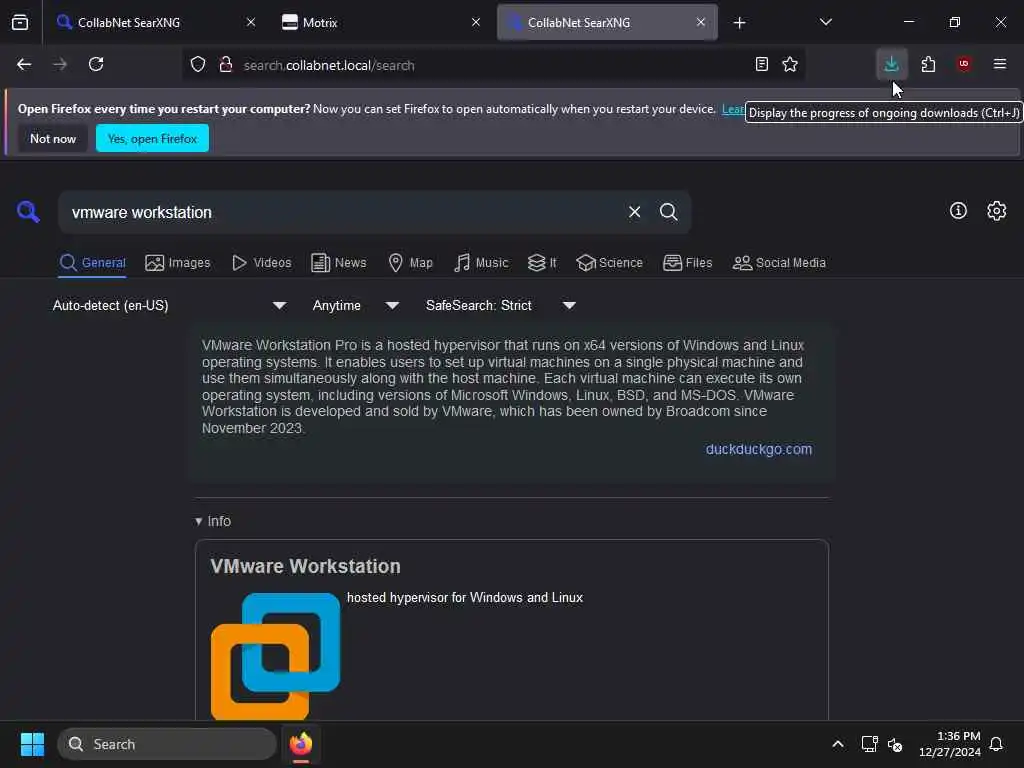Switch to the Social Media category

click(779, 263)
